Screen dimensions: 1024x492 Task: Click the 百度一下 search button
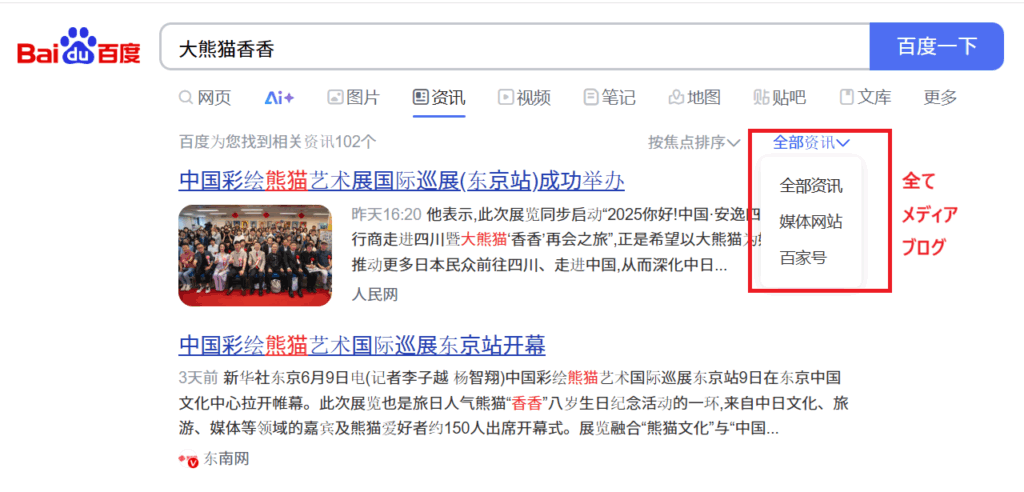[936, 46]
